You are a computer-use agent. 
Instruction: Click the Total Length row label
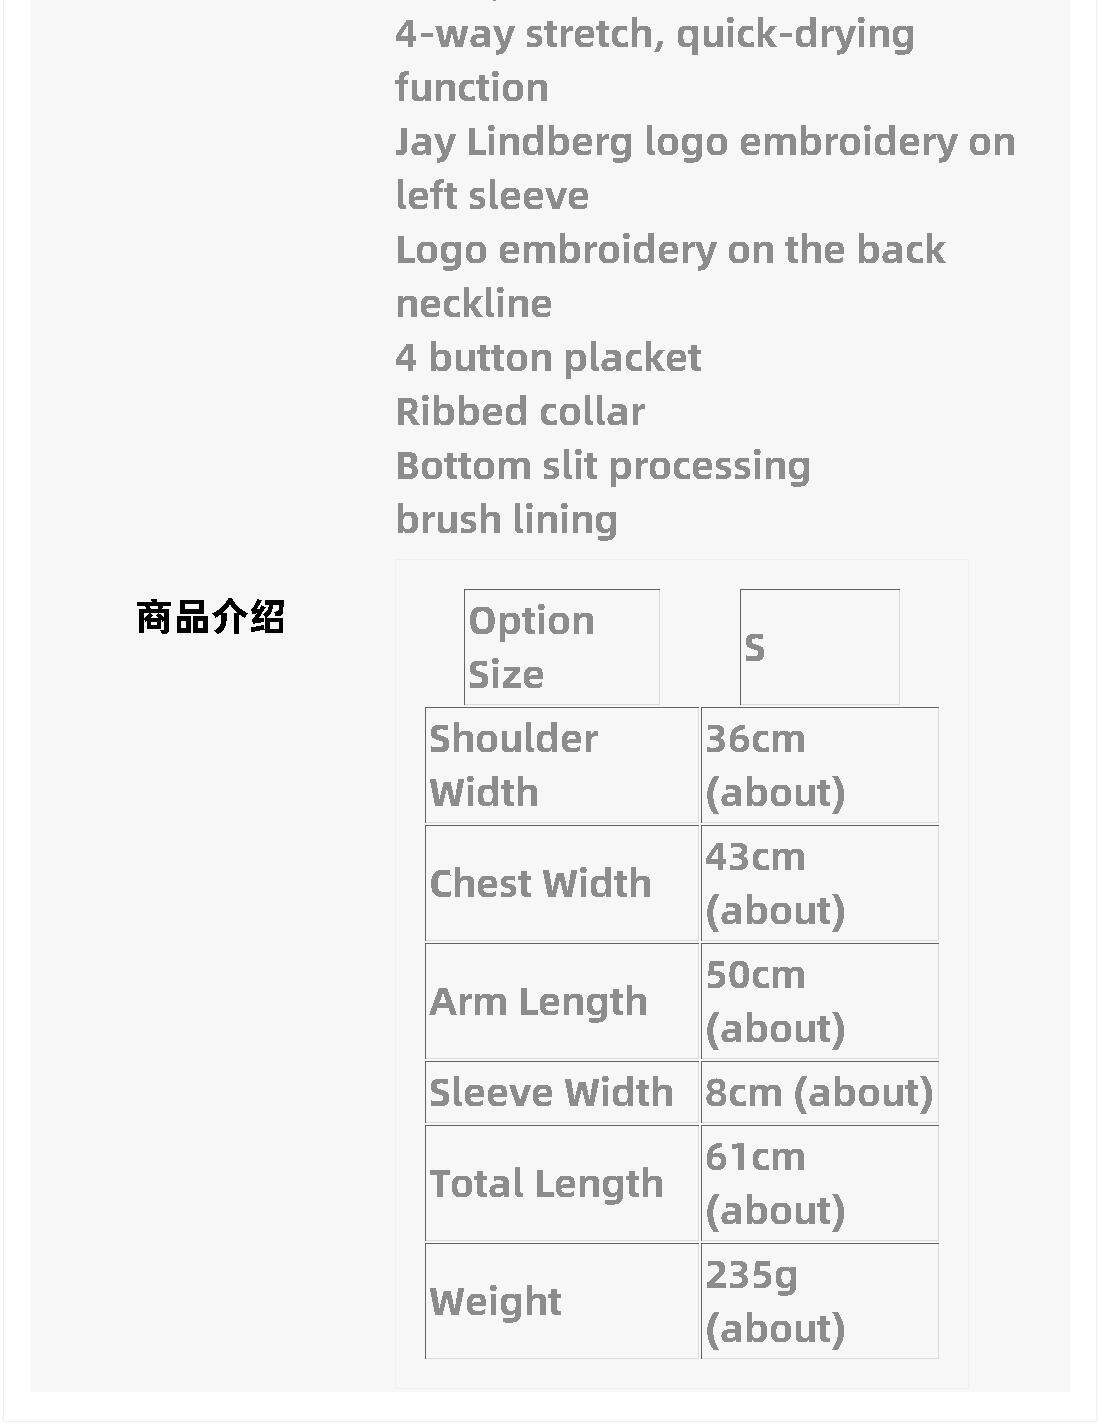click(561, 1183)
